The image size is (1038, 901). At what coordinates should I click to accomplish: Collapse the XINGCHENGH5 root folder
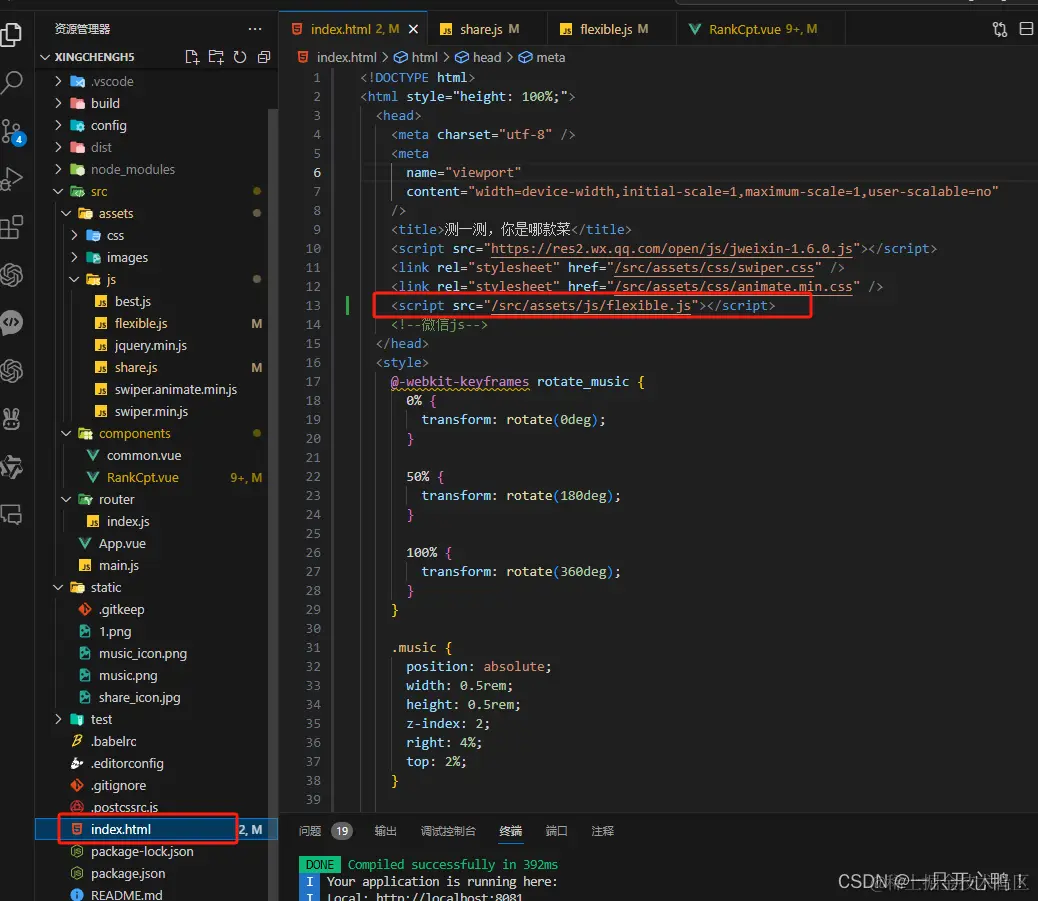[x=45, y=57]
